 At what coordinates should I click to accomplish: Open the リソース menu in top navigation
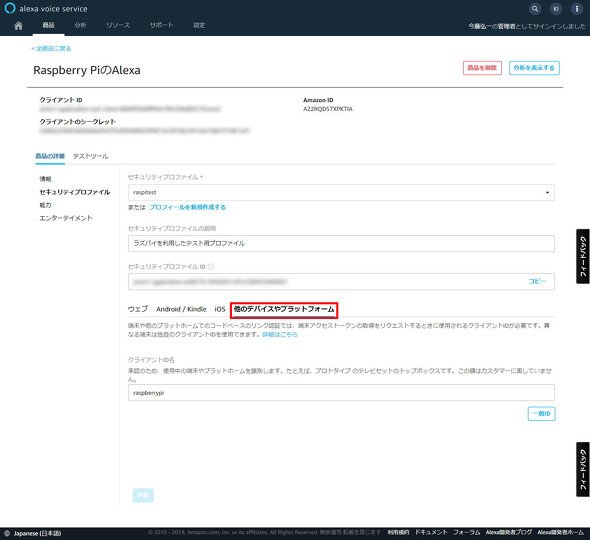coord(118,25)
